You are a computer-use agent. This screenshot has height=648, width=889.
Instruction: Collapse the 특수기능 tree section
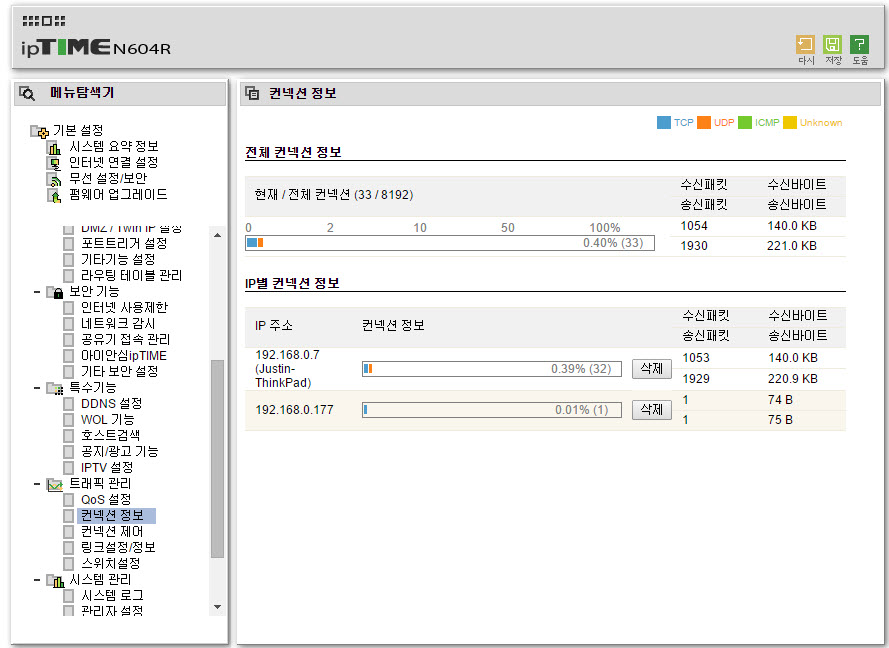(37, 388)
